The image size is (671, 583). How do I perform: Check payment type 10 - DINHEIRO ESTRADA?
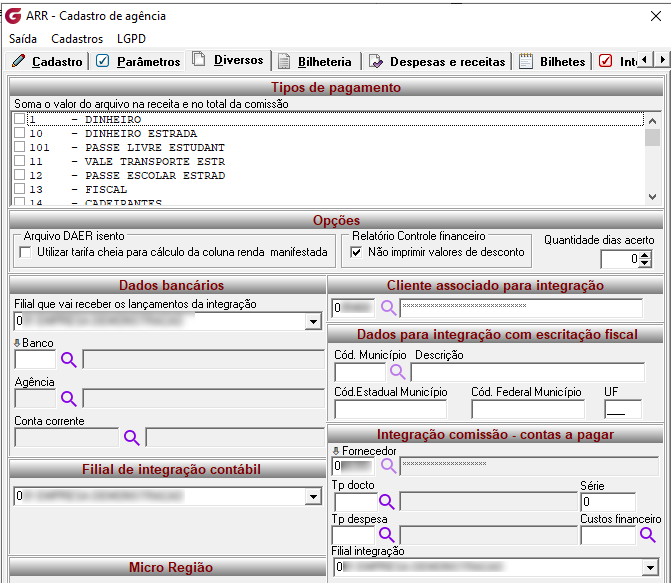(x=19, y=133)
